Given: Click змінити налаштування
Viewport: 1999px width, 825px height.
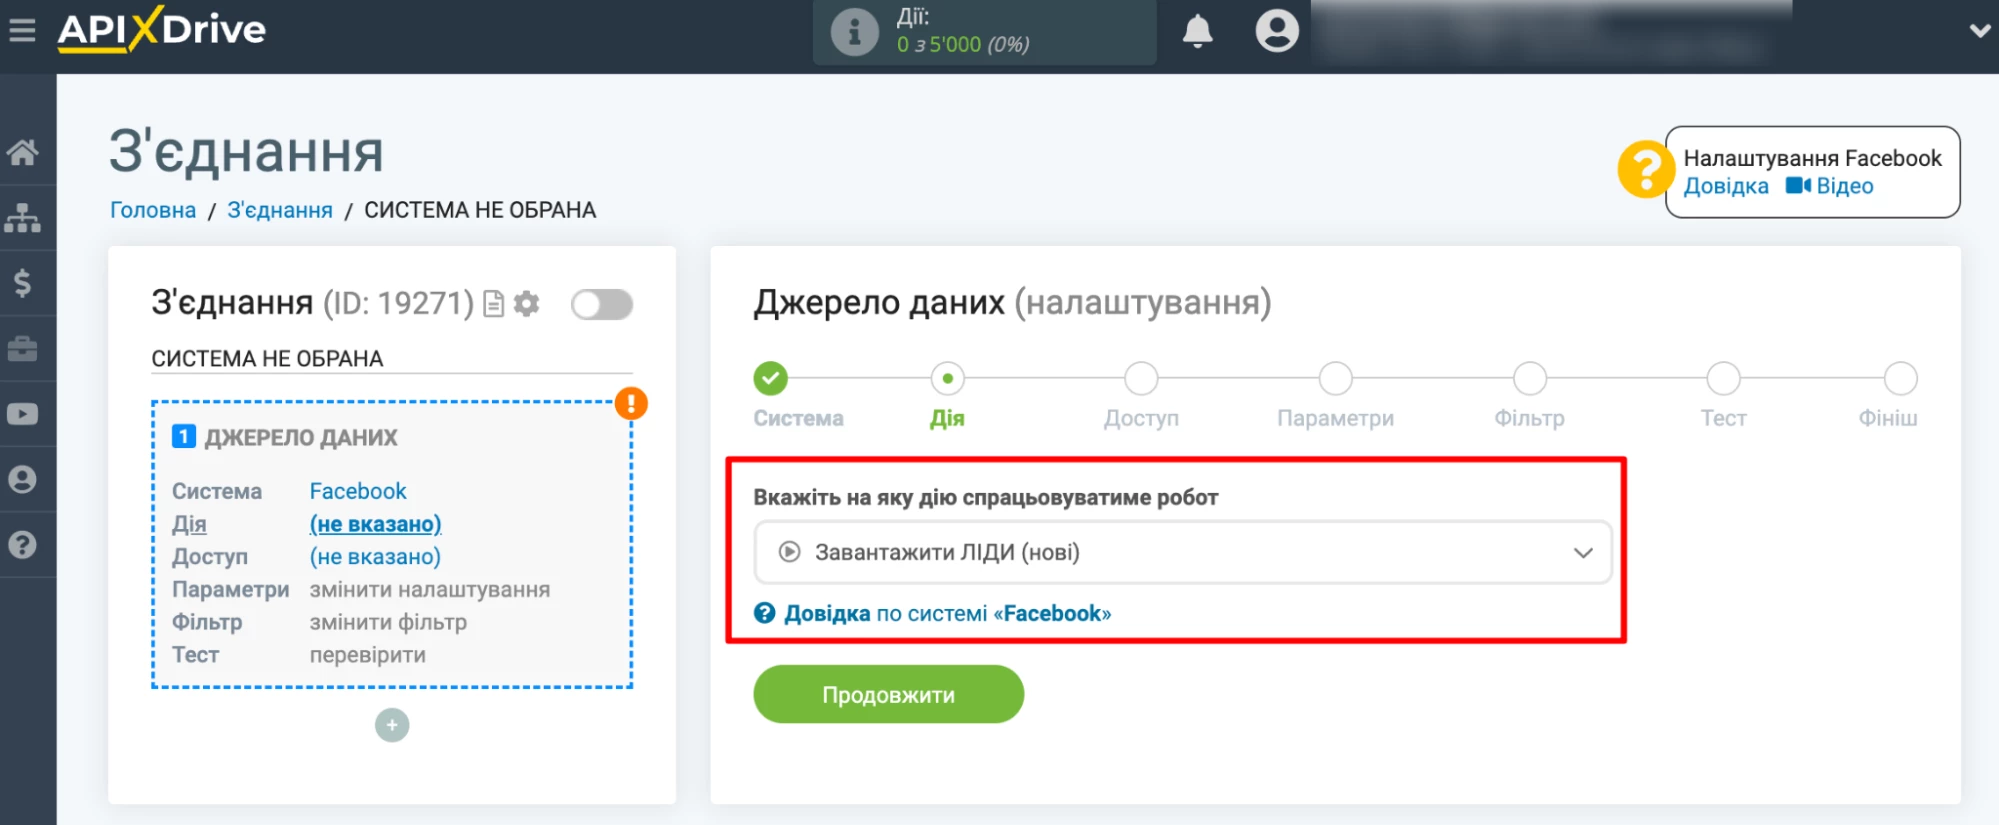Looking at the screenshot, I should pos(430,590).
